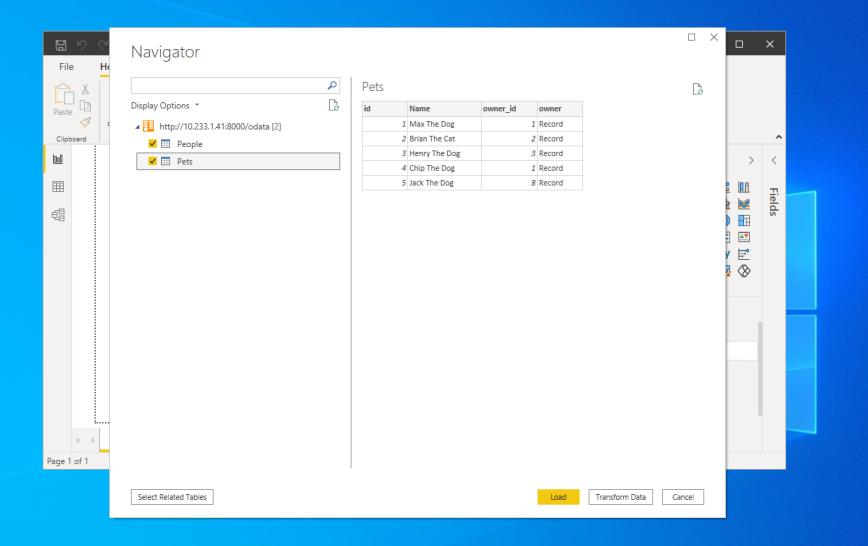Click the Copy icon in Clipboard group
868x546 pixels.
pos(85,106)
